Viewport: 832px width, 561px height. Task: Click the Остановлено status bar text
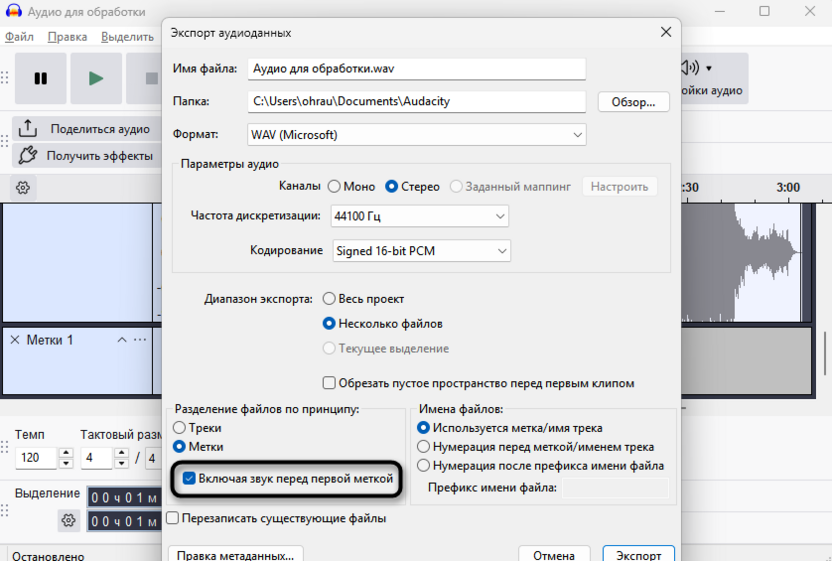coord(48,556)
